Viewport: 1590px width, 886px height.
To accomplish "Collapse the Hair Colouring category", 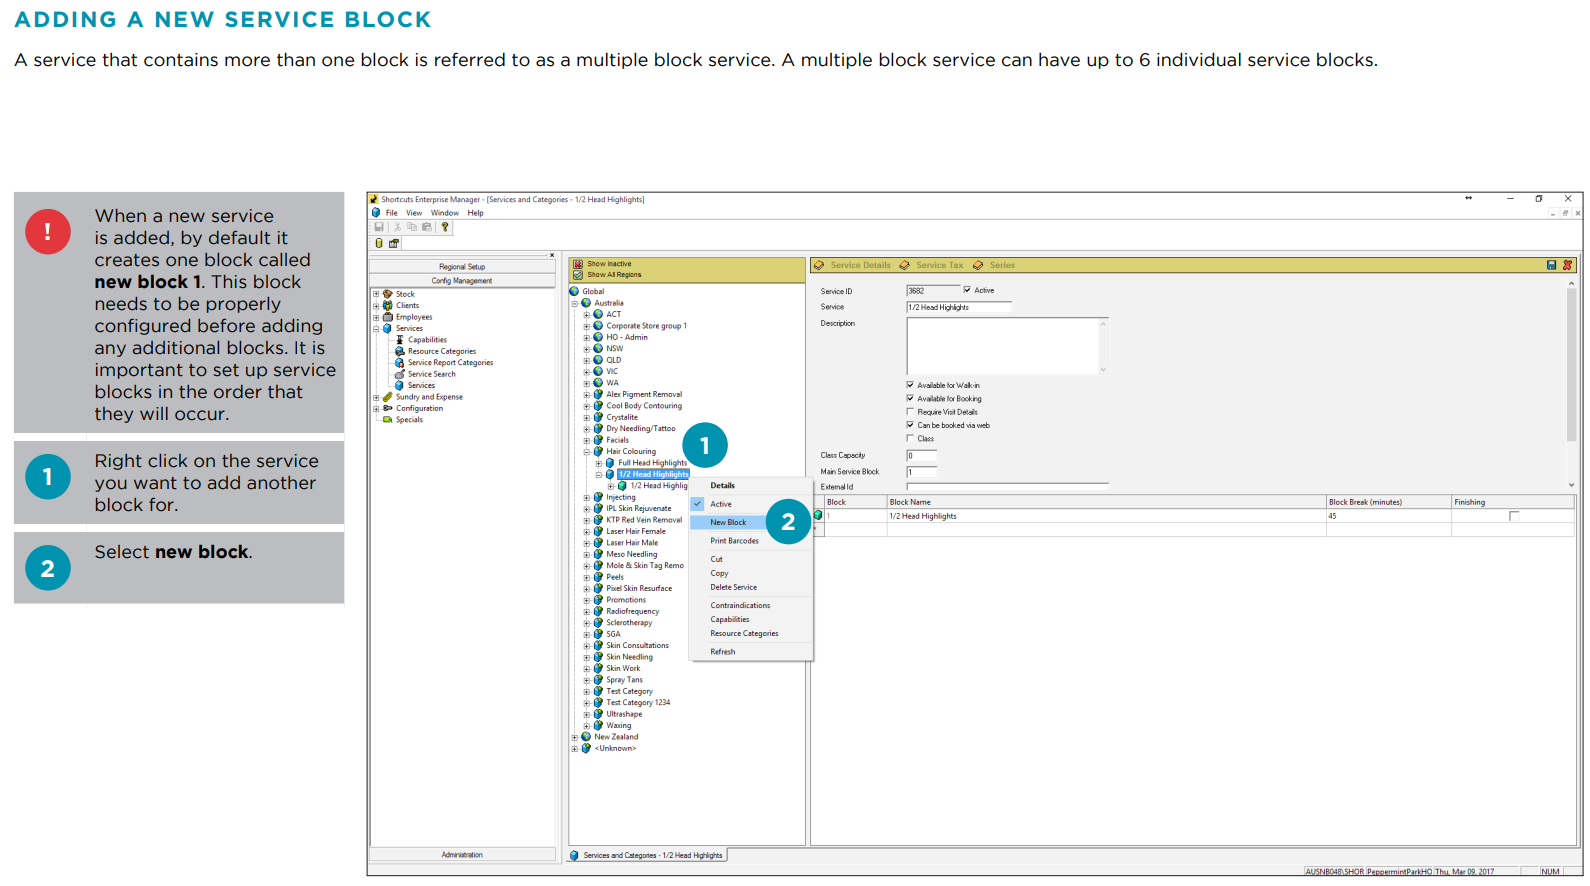I will coord(587,452).
